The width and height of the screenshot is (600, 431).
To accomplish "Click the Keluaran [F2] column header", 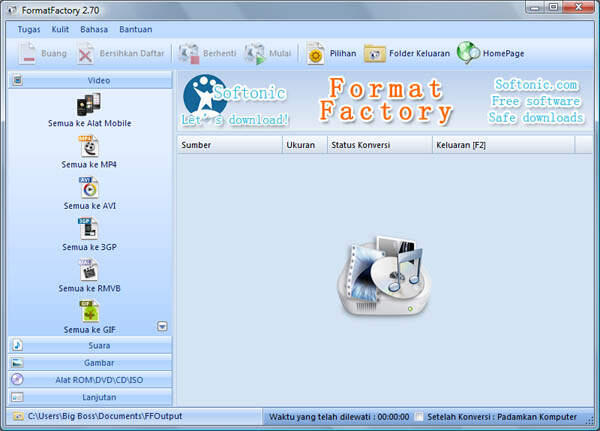I will (504, 145).
